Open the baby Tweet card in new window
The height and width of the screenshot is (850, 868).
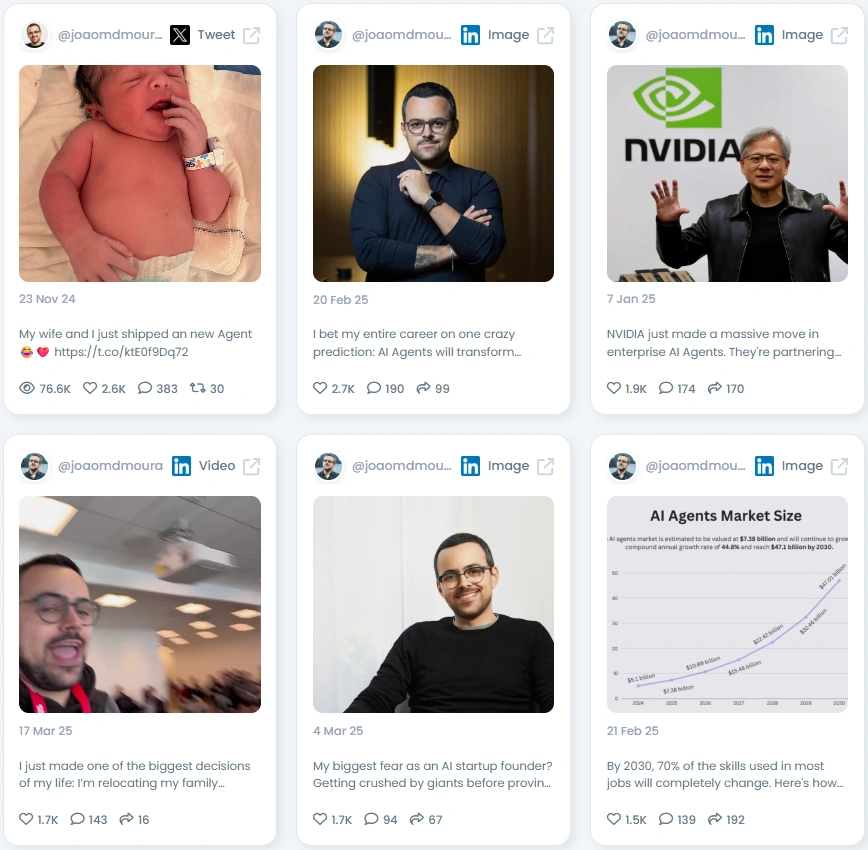click(x=251, y=35)
